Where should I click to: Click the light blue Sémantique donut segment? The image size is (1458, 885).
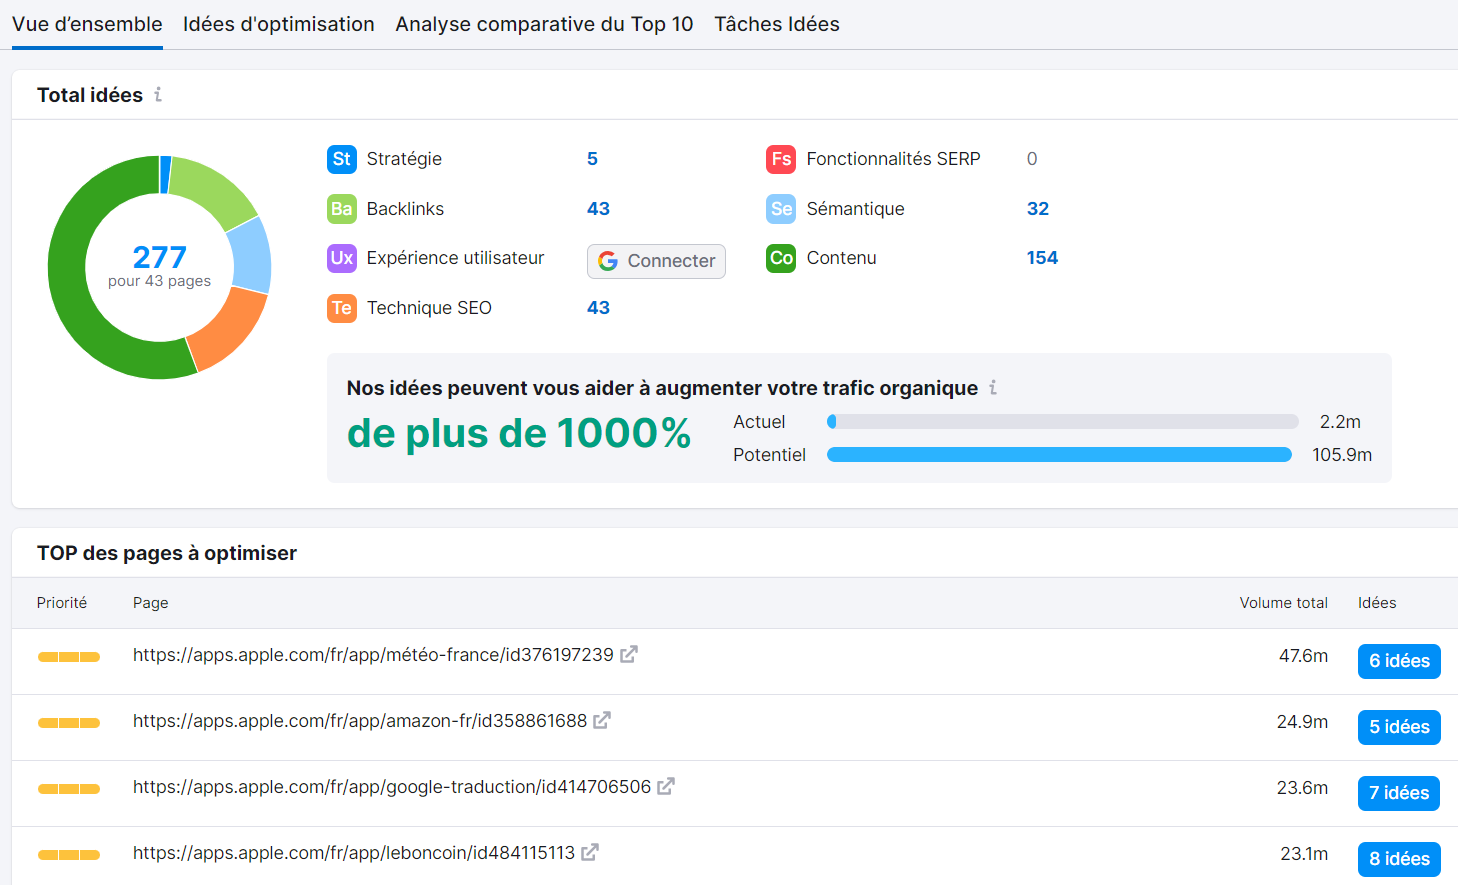251,256
